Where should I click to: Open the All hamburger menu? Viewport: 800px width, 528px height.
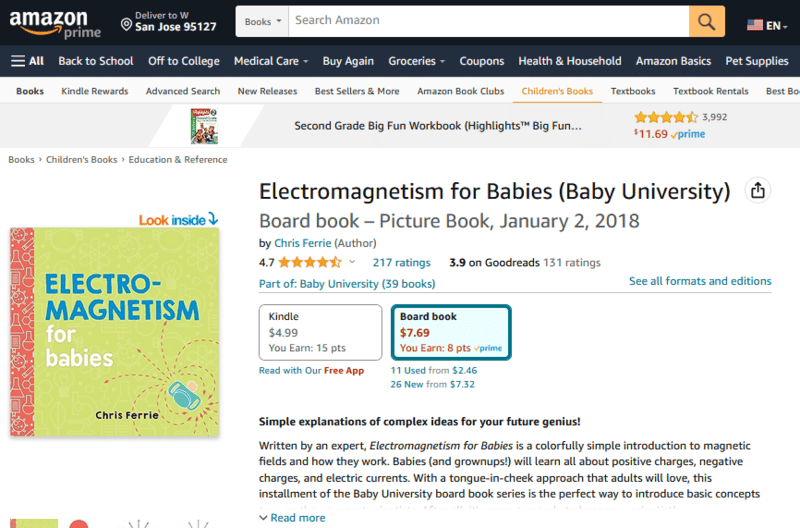point(28,61)
